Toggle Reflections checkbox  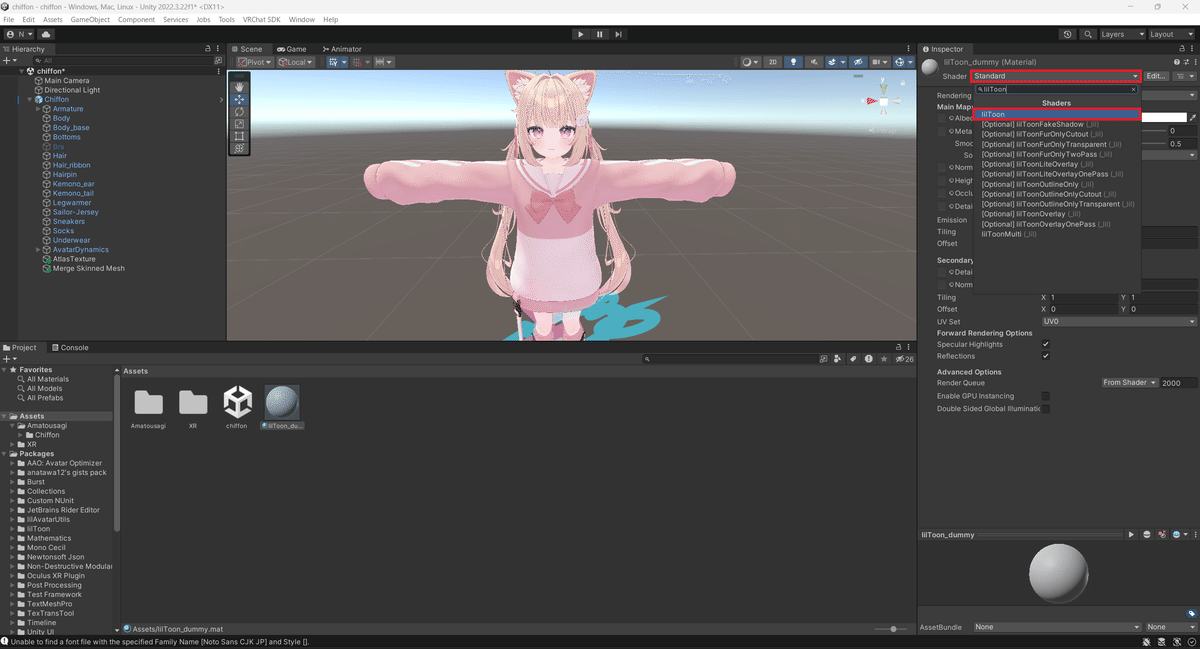1046,356
